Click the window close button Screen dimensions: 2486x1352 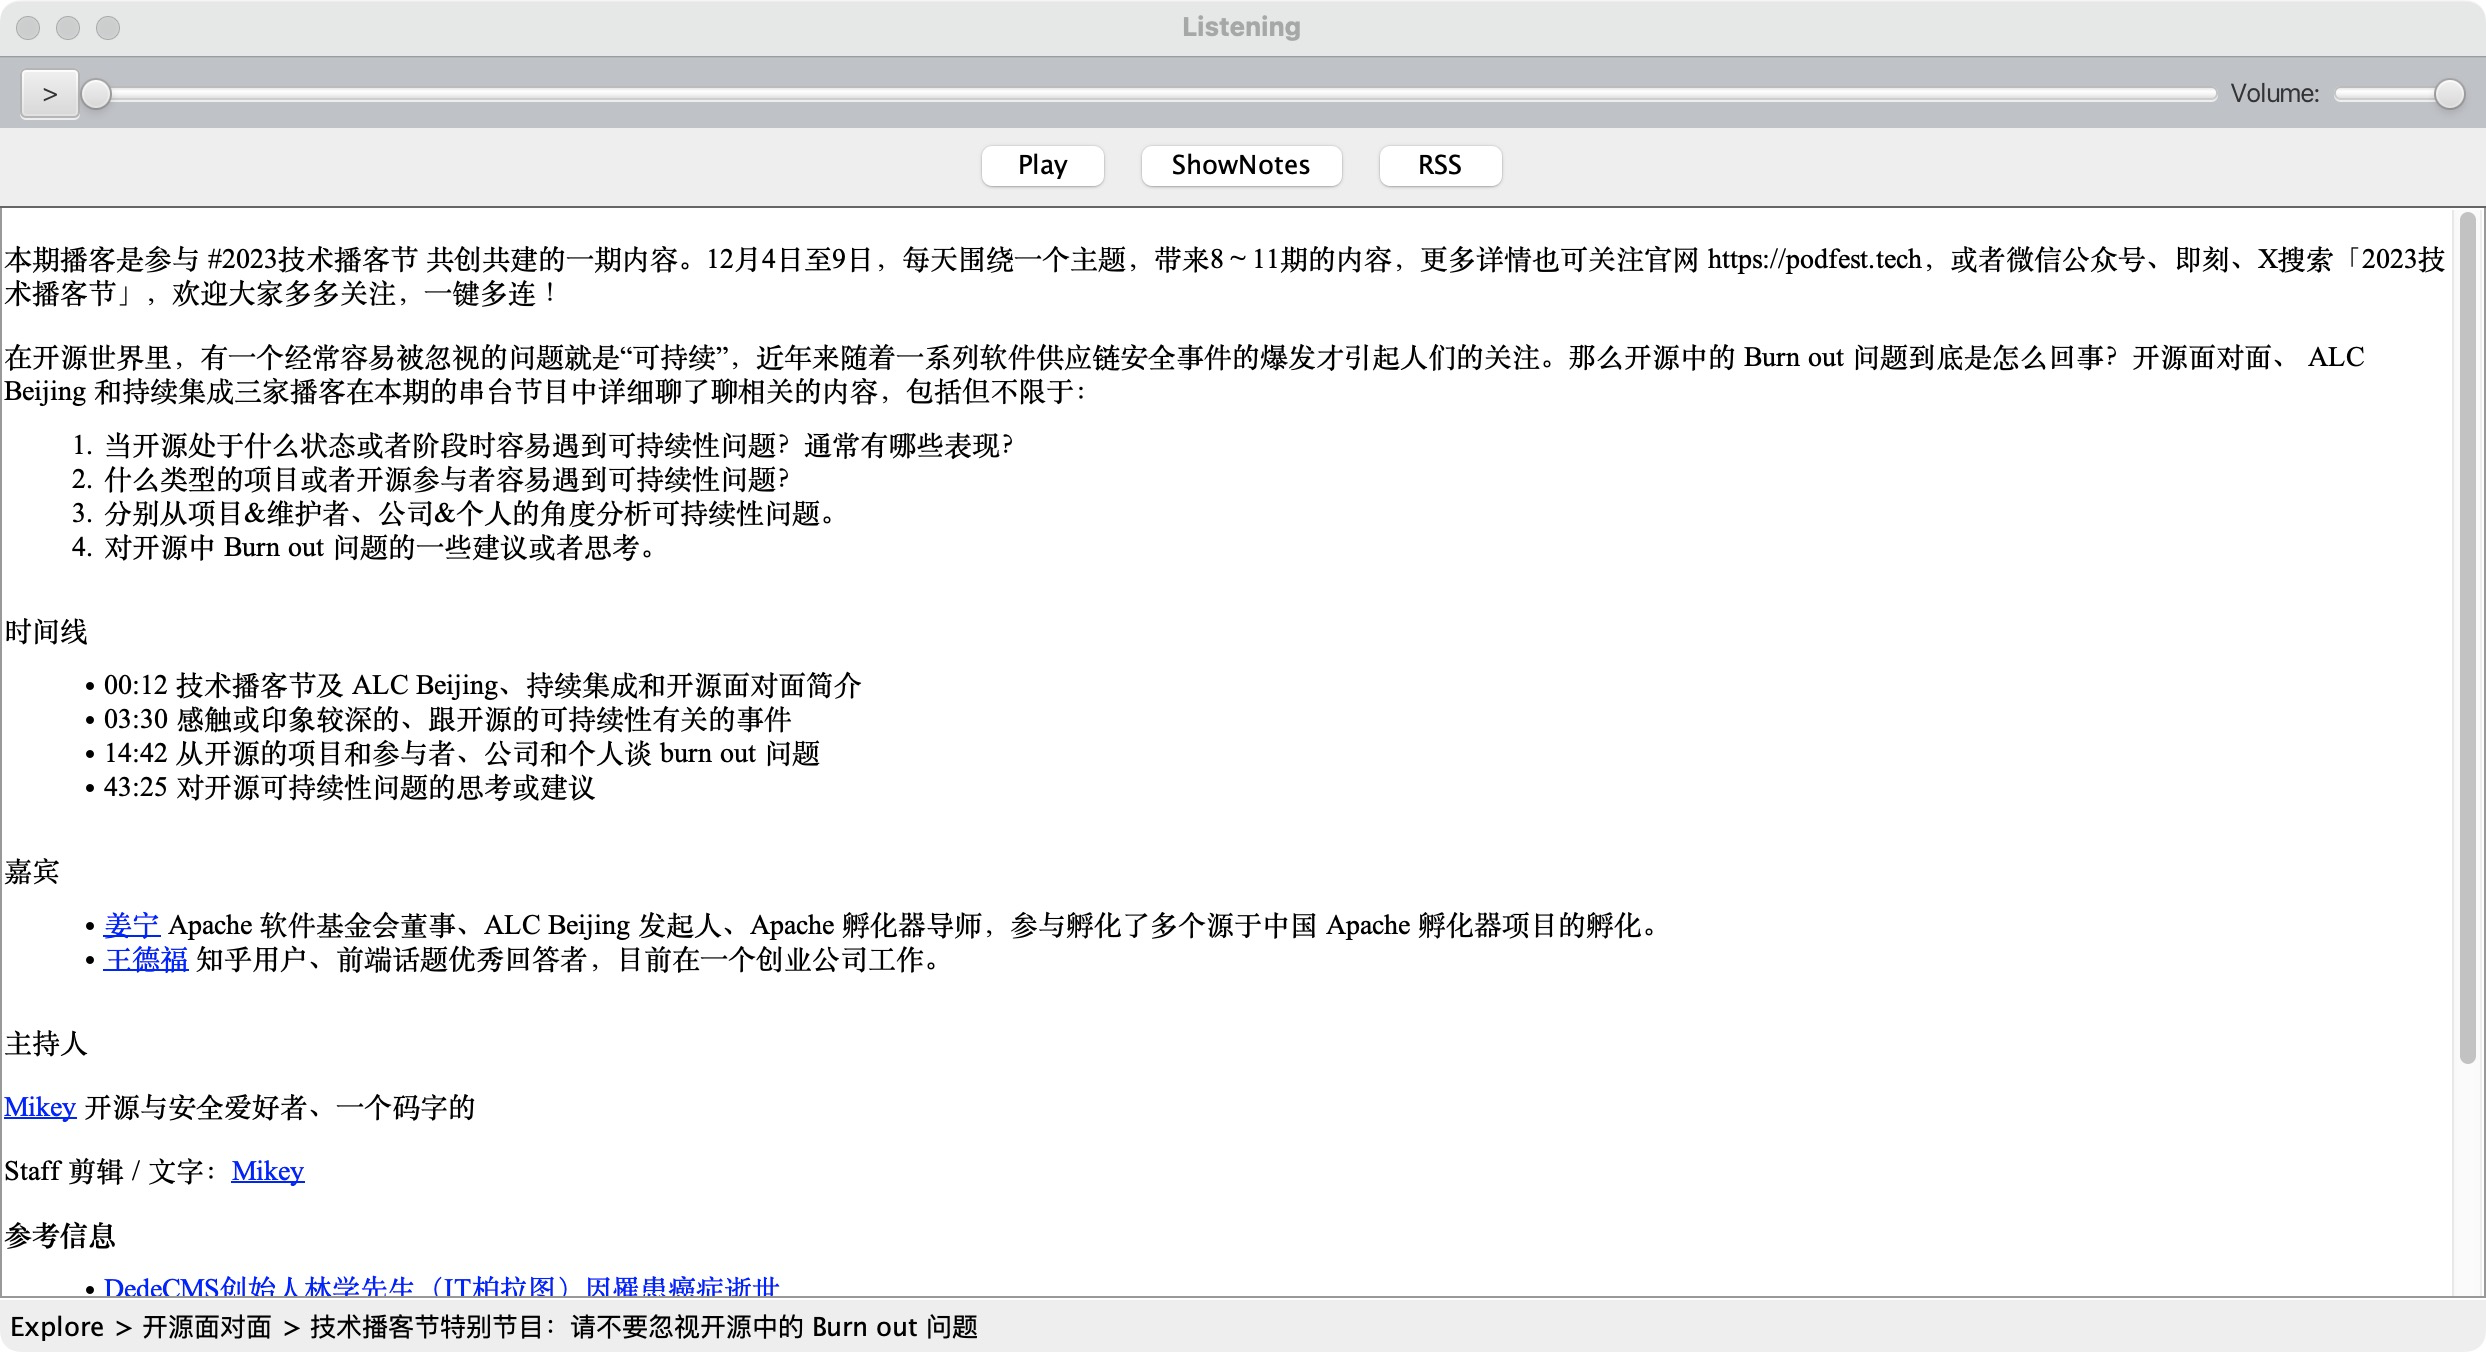28,28
